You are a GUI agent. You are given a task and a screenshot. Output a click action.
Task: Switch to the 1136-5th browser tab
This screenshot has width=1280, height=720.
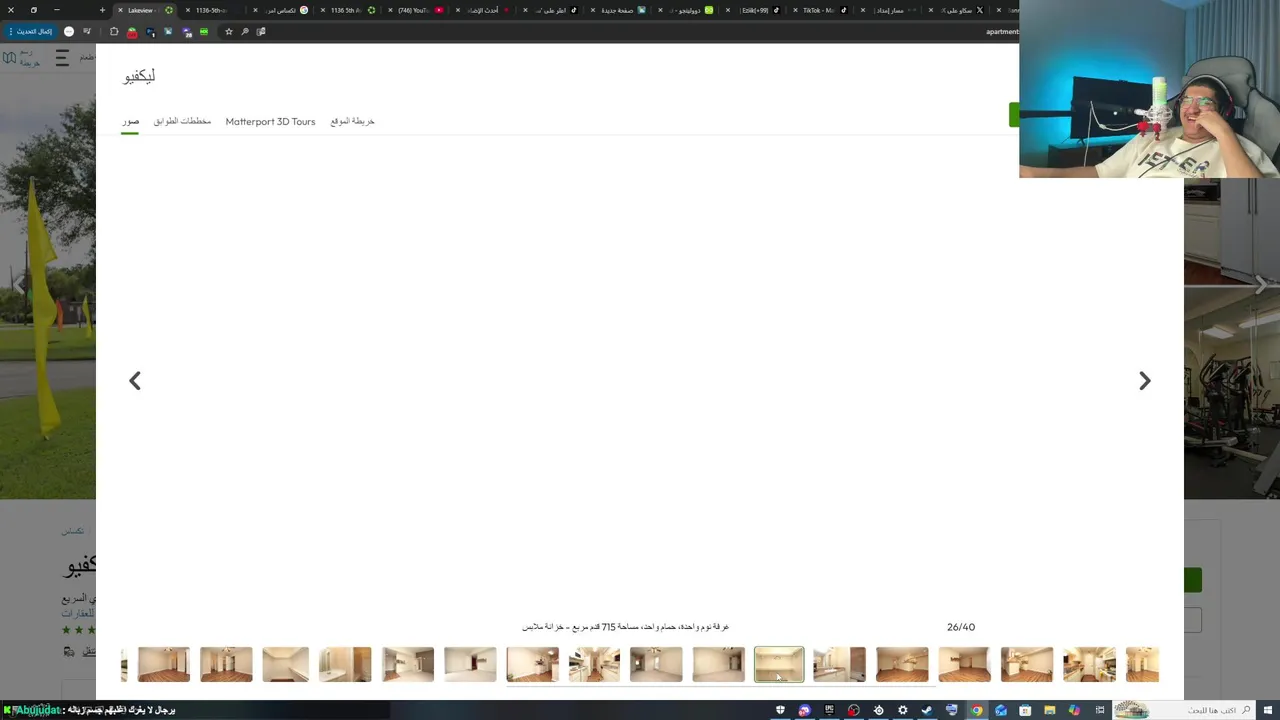[x=212, y=10]
